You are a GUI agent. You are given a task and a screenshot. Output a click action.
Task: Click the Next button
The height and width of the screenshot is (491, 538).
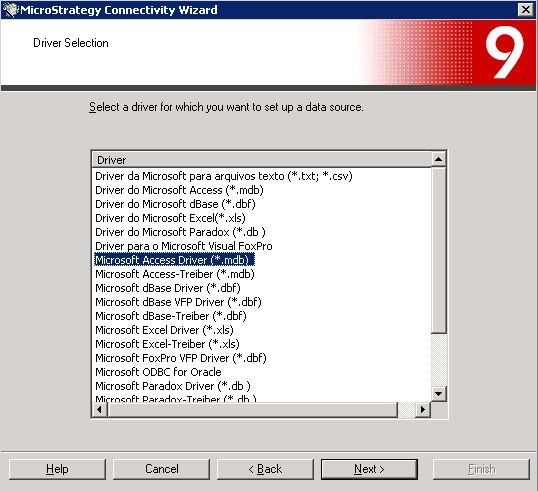tap(369, 469)
